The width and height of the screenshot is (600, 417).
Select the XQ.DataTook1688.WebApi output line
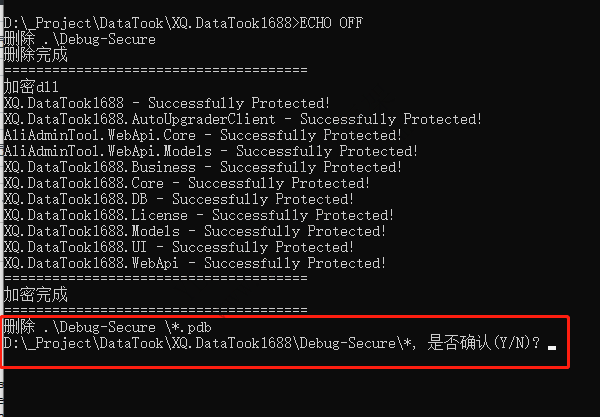click(195, 264)
